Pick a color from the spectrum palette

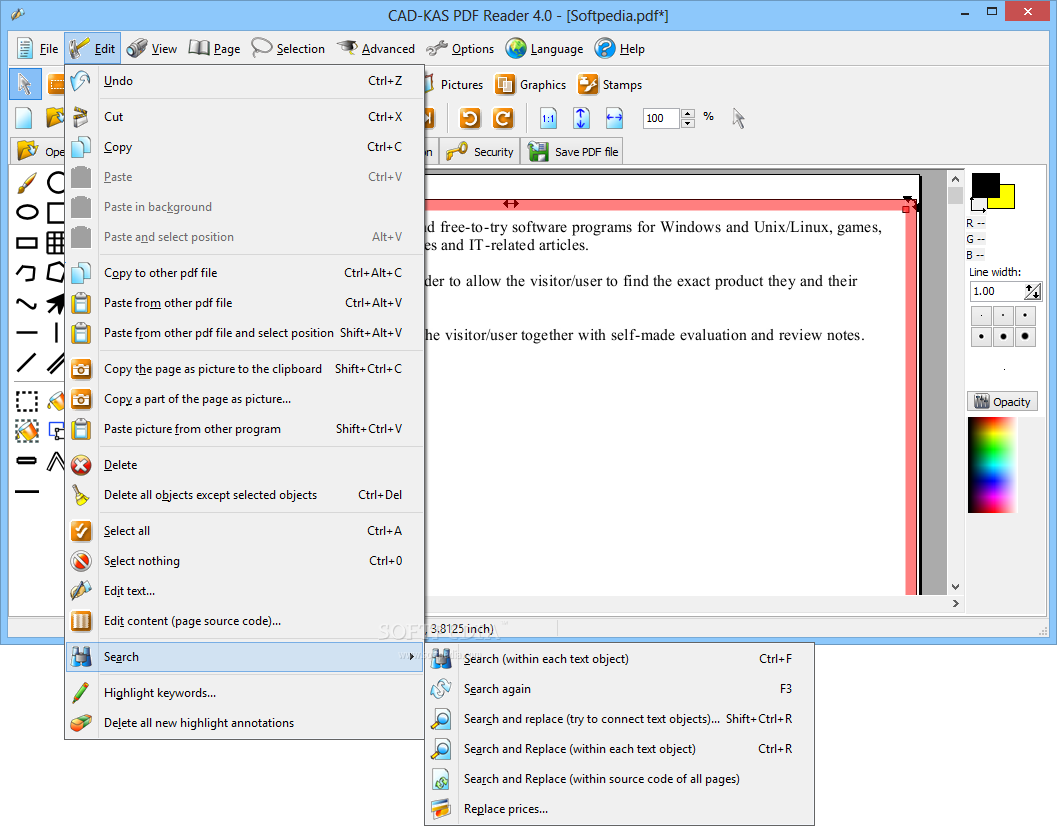[x=992, y=465]
